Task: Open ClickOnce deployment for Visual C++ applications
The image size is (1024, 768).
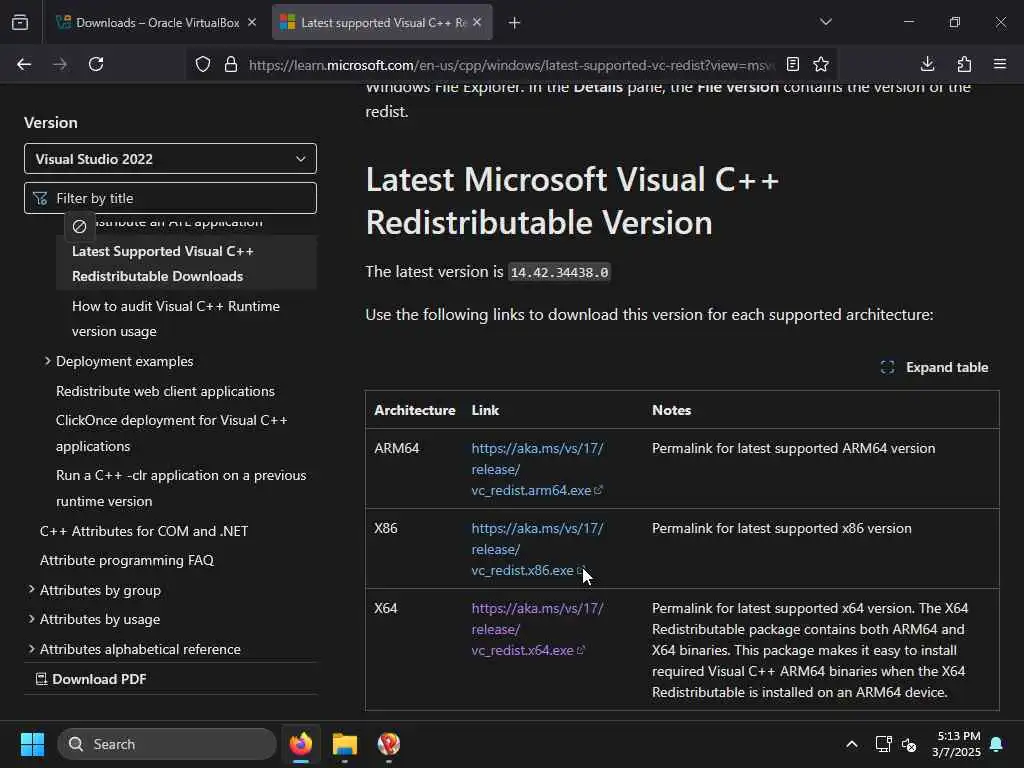Action: pos(172,433)
